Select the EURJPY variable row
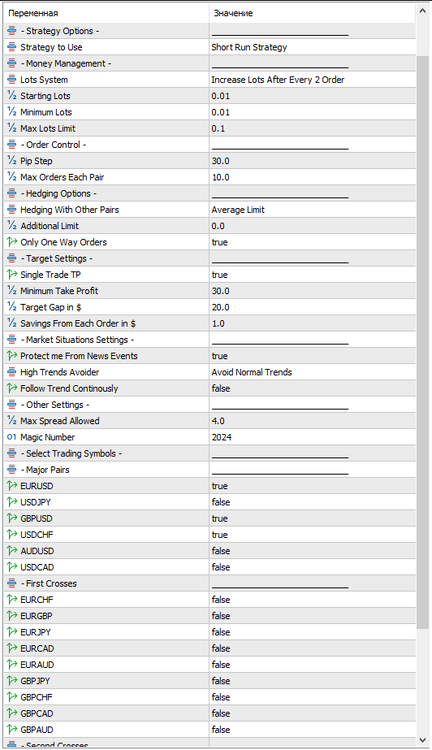Image resolution: width=432 pixels, height=750 pixels. pyautogui.click(x=210, y=633)
